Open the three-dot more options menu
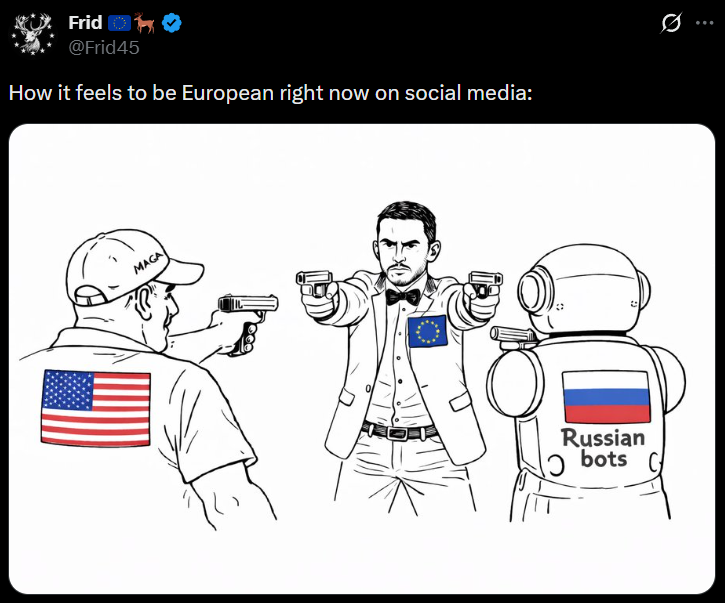This screenshot has height=603, width=725. 704,24
